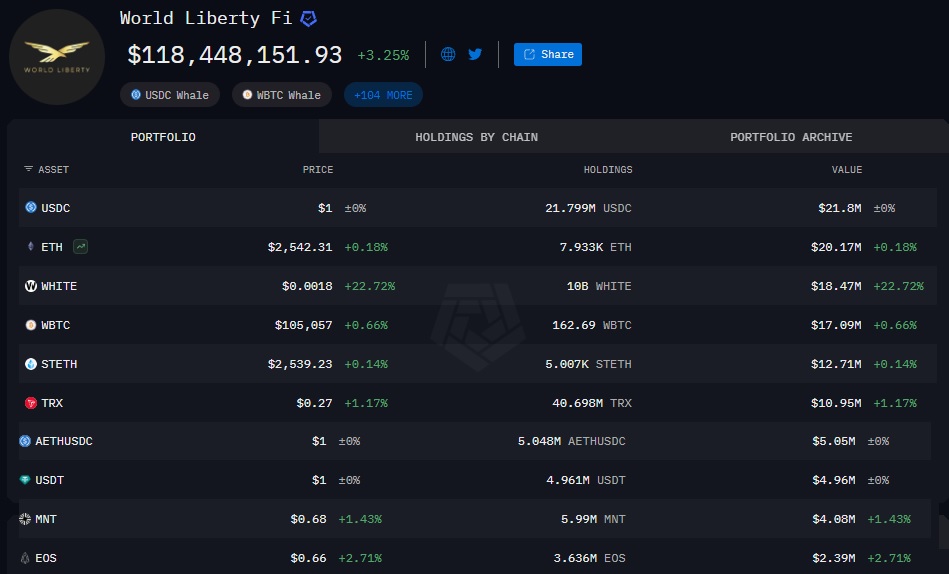Switch to the Portfolio tab
Viewport: 949px width, 574px height.
[163, 137]
